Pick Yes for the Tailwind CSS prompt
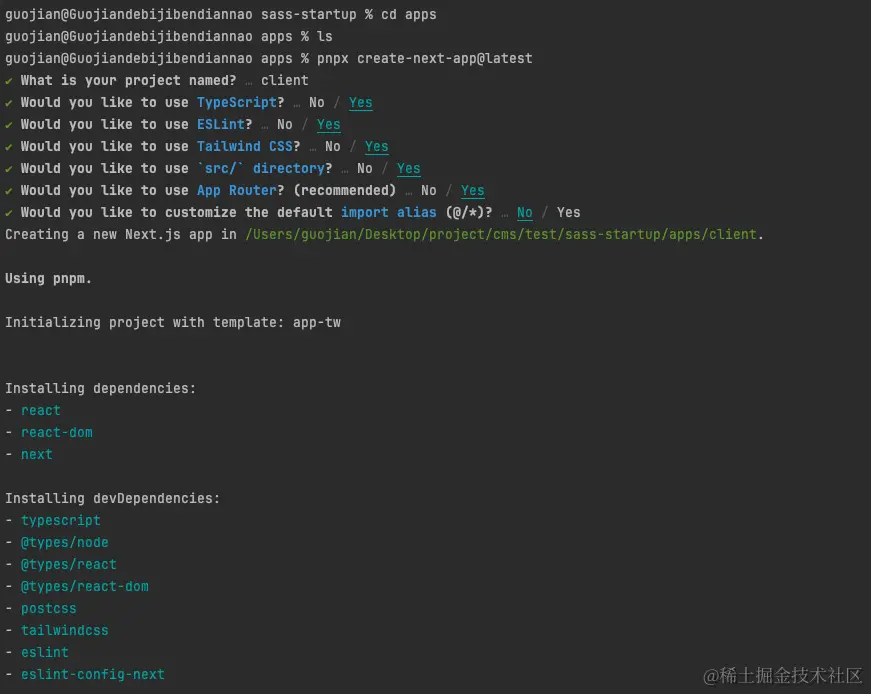Viewport: 871px width, 694px height. point(377,147)
